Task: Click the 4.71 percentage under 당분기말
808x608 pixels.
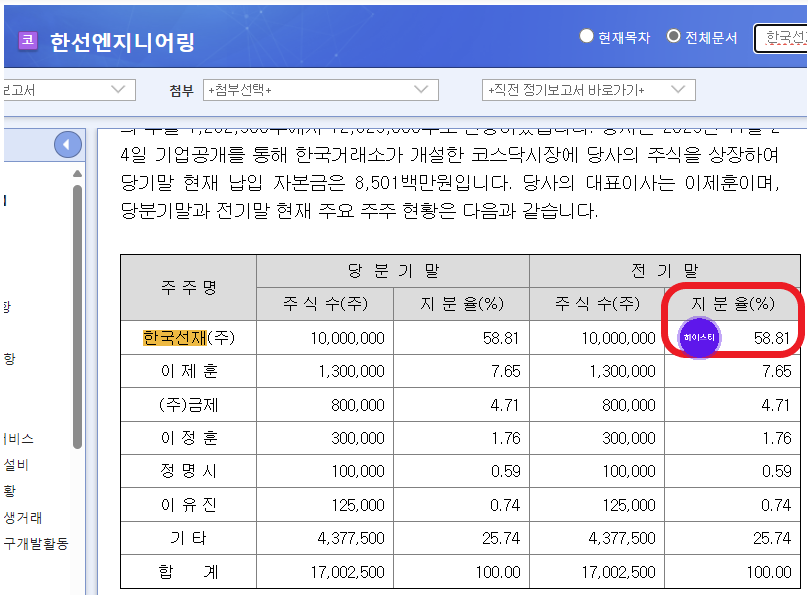Action: pos(505,405)
